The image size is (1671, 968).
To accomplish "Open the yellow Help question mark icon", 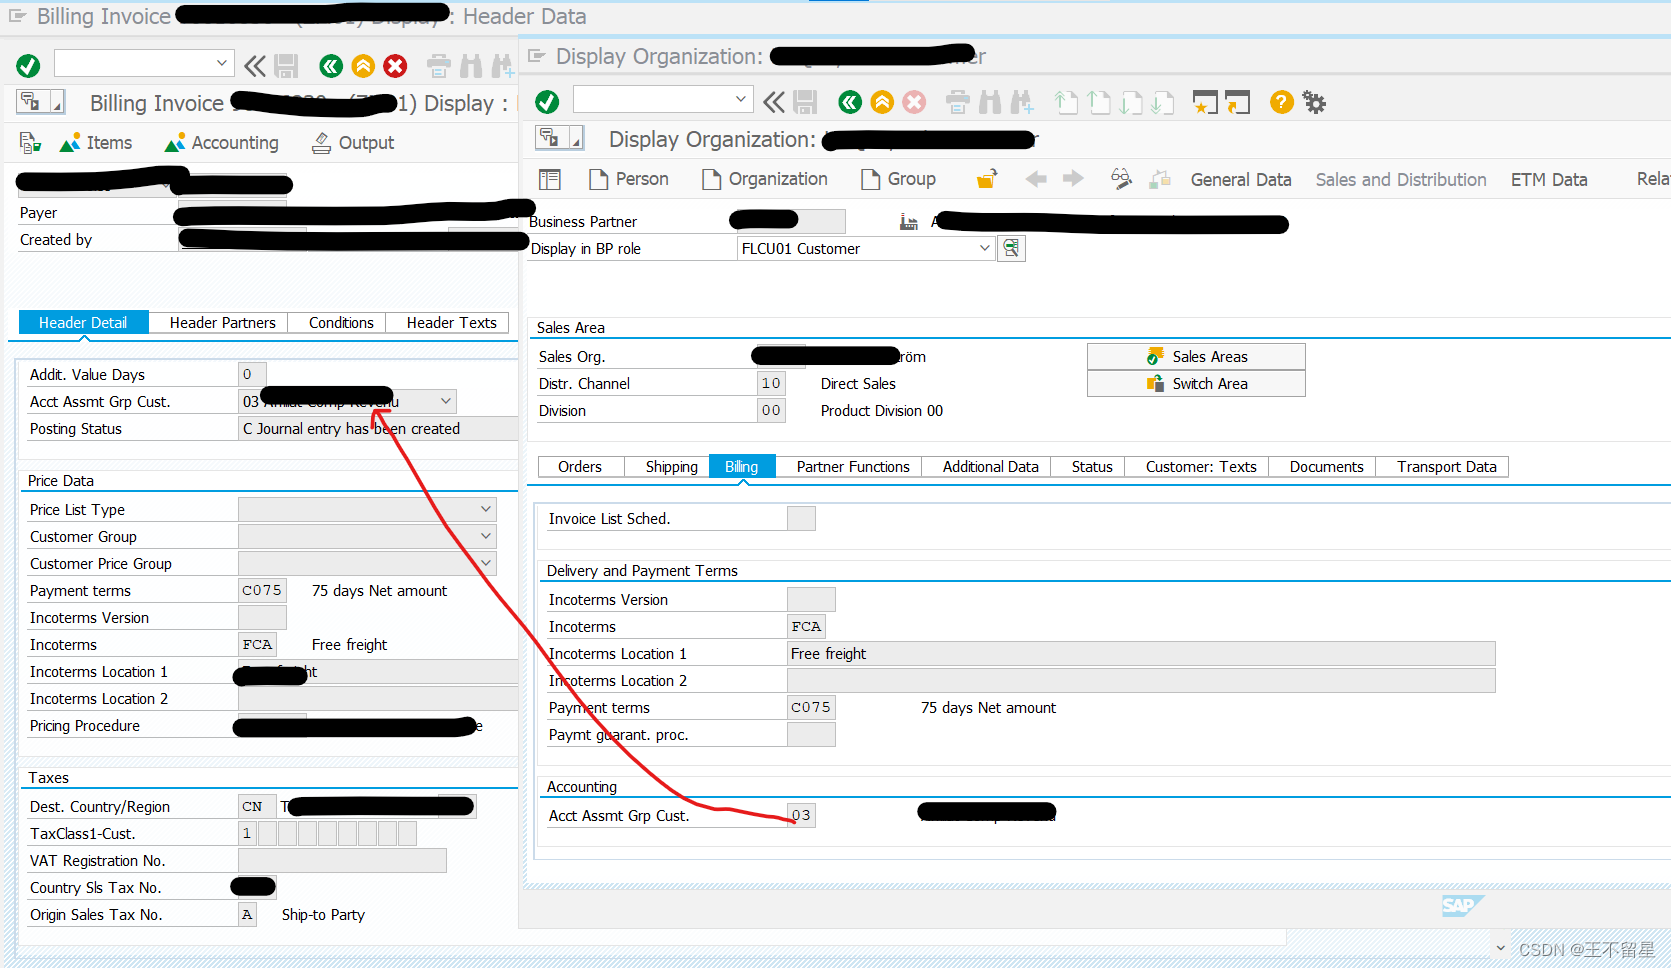I will (1282, 102).
